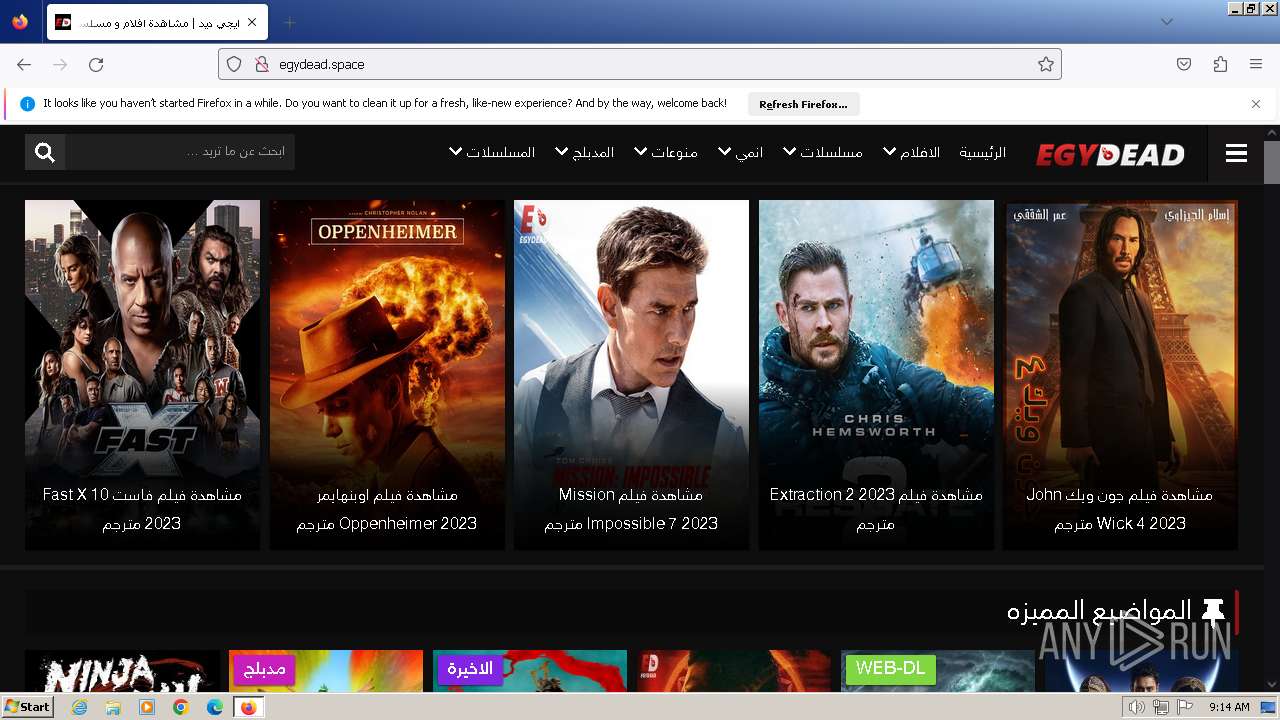Open the EgyDead hamburger menu
The height and width of the screenshot is (720, 1280).
click(1236, 153)
